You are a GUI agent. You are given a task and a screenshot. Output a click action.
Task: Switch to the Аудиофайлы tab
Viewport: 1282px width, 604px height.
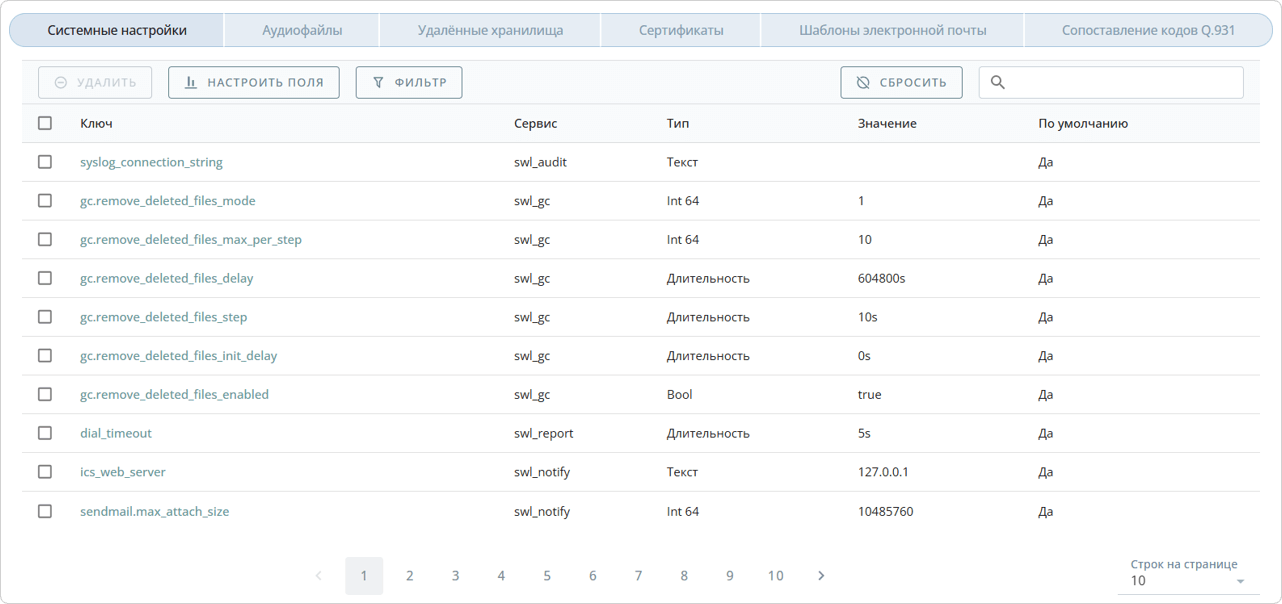click(302, 30)
